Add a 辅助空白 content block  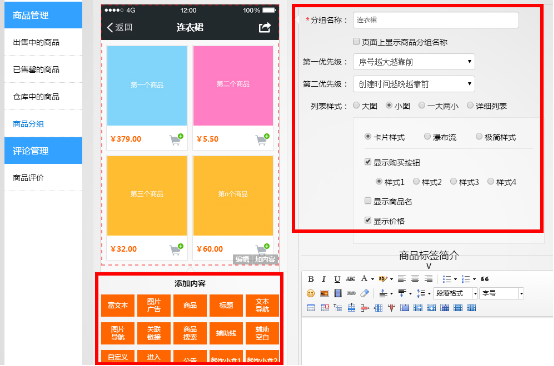262,333
